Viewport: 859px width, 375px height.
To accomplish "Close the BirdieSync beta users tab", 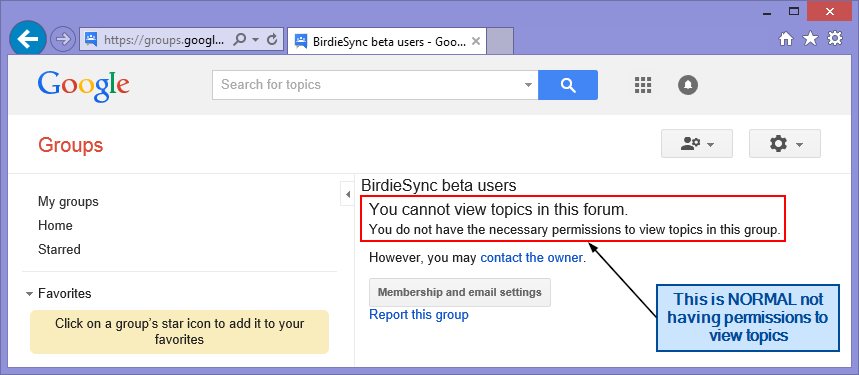I will point(476,41).
